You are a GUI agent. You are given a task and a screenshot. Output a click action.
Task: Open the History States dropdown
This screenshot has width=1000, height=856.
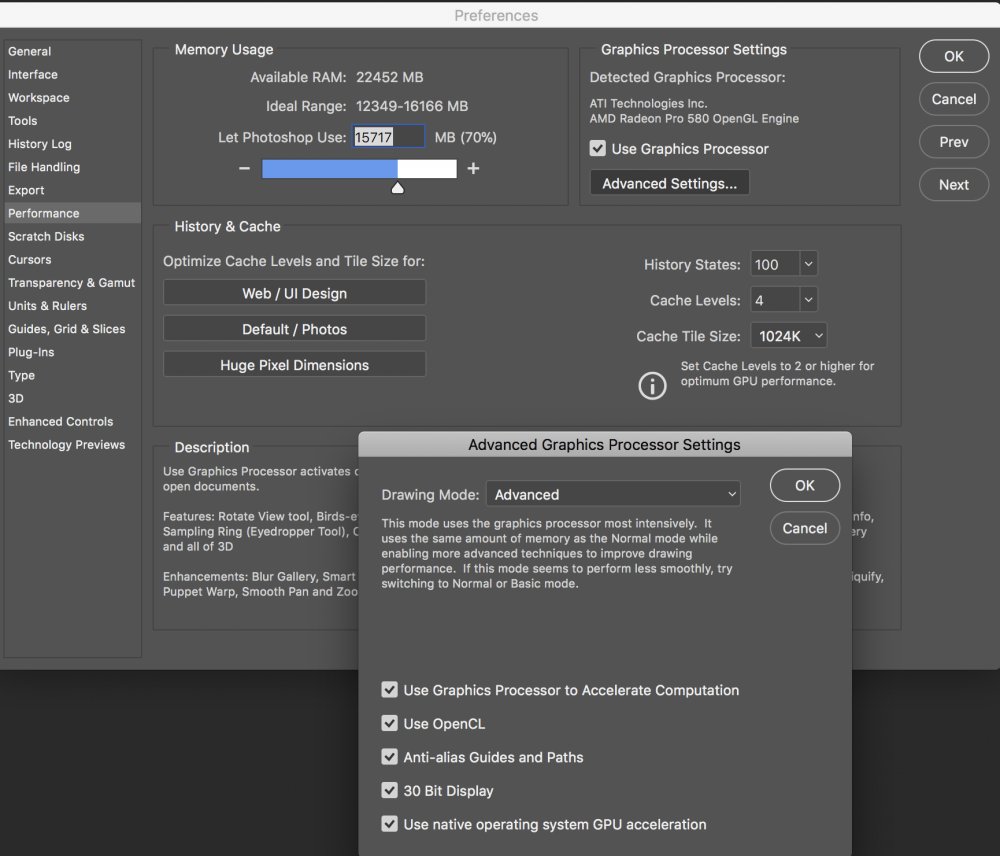[808, 264]
